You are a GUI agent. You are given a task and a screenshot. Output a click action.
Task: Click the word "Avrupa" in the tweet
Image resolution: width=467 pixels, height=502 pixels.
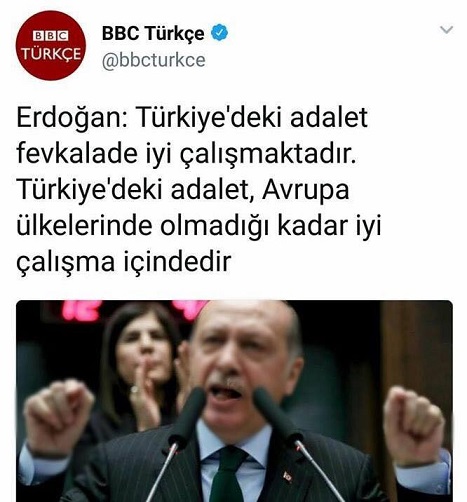pyautogui.click(x=306, y=190)
